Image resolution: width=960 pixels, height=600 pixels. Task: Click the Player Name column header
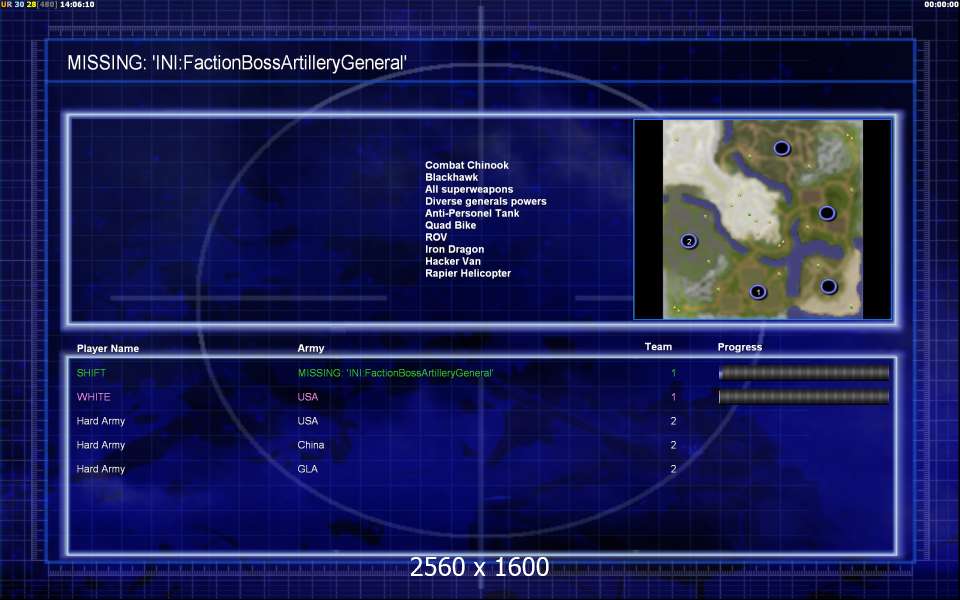pos(108,348)
